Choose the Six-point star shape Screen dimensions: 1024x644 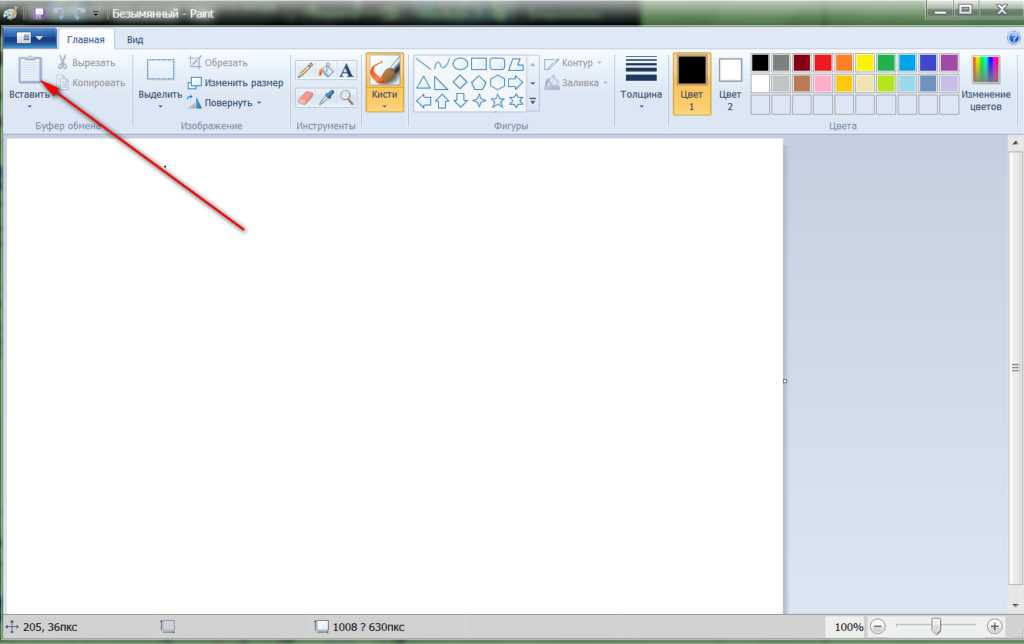pos(516,101)
